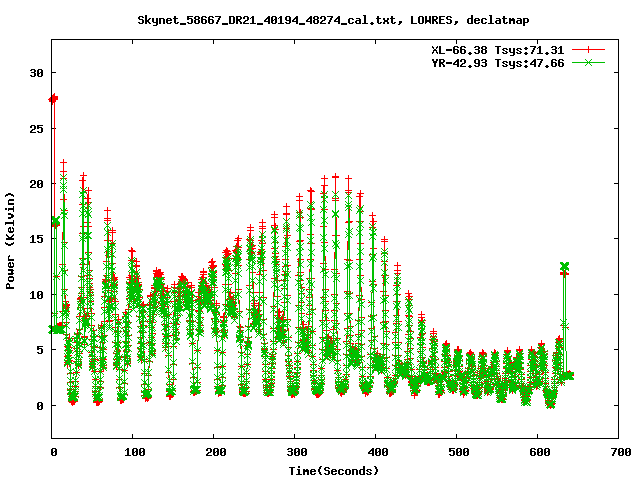Click y-axis tick label 30
The height and width of the screenshot is (480, 640).
tap(36, 73)
